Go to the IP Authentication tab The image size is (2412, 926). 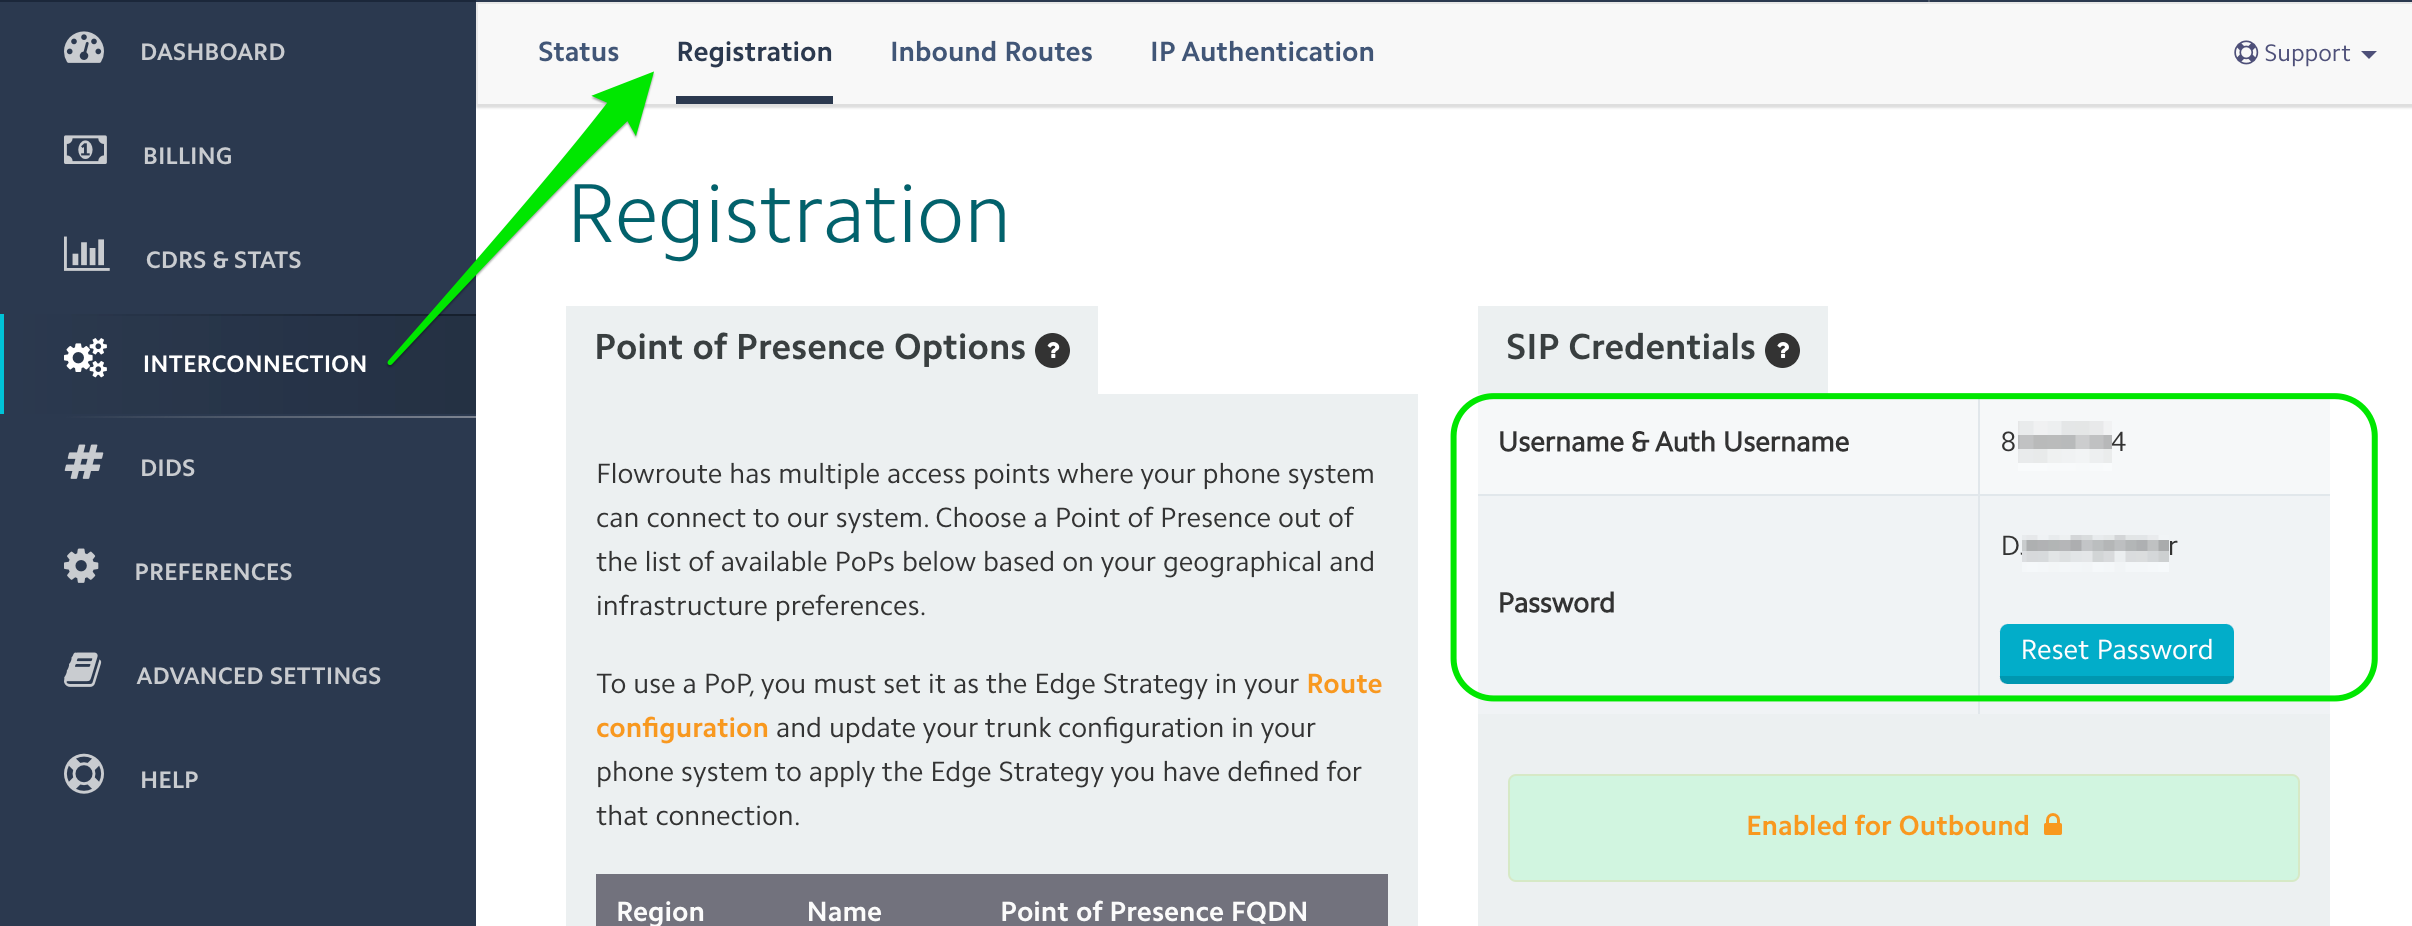(x=1262, y=52)
